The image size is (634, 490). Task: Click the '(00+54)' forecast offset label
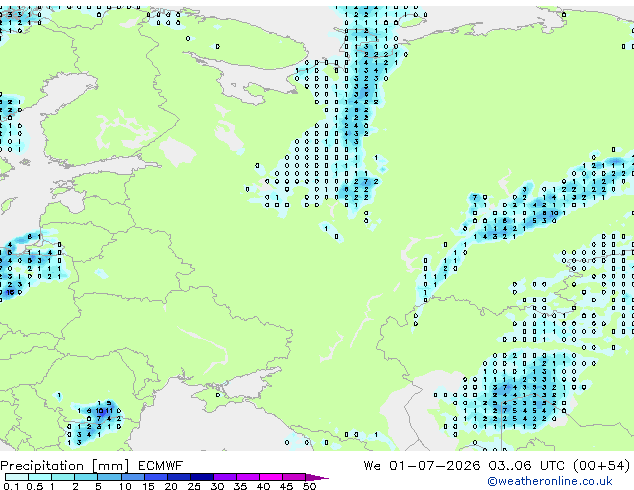[601, 466]
